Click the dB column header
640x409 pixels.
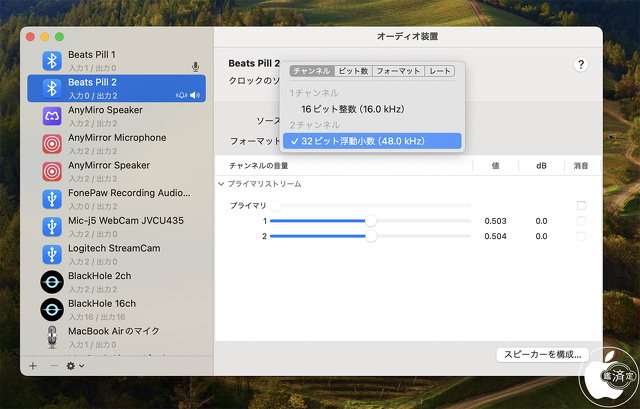click(541, 165)
